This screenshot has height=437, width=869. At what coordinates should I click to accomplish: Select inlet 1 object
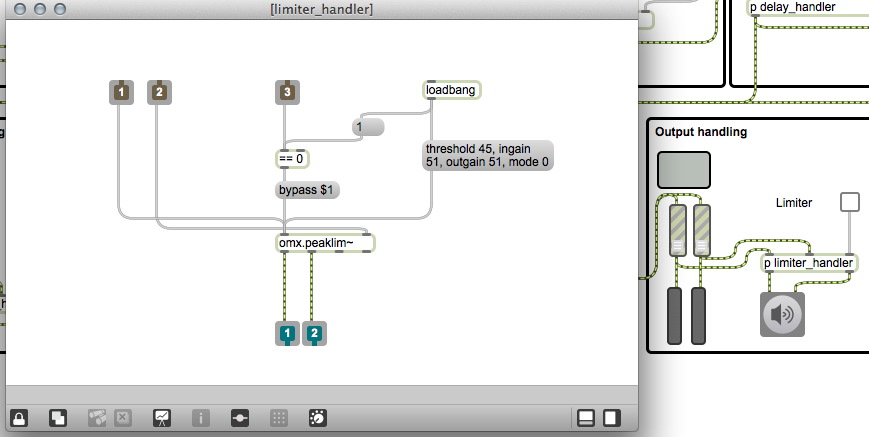121,92
